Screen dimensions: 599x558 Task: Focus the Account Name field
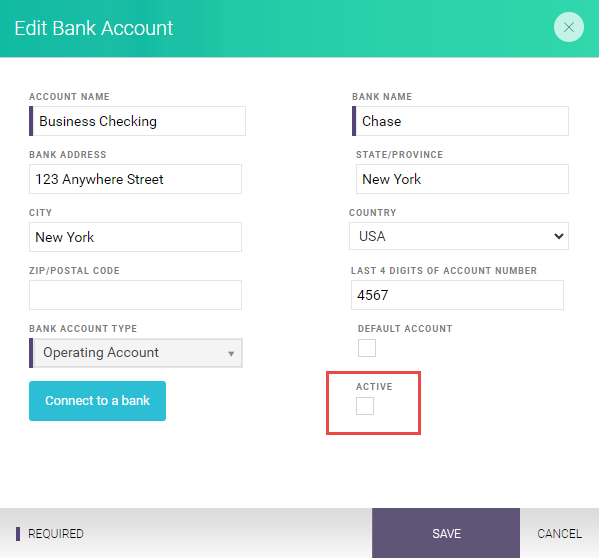[137, 121]
